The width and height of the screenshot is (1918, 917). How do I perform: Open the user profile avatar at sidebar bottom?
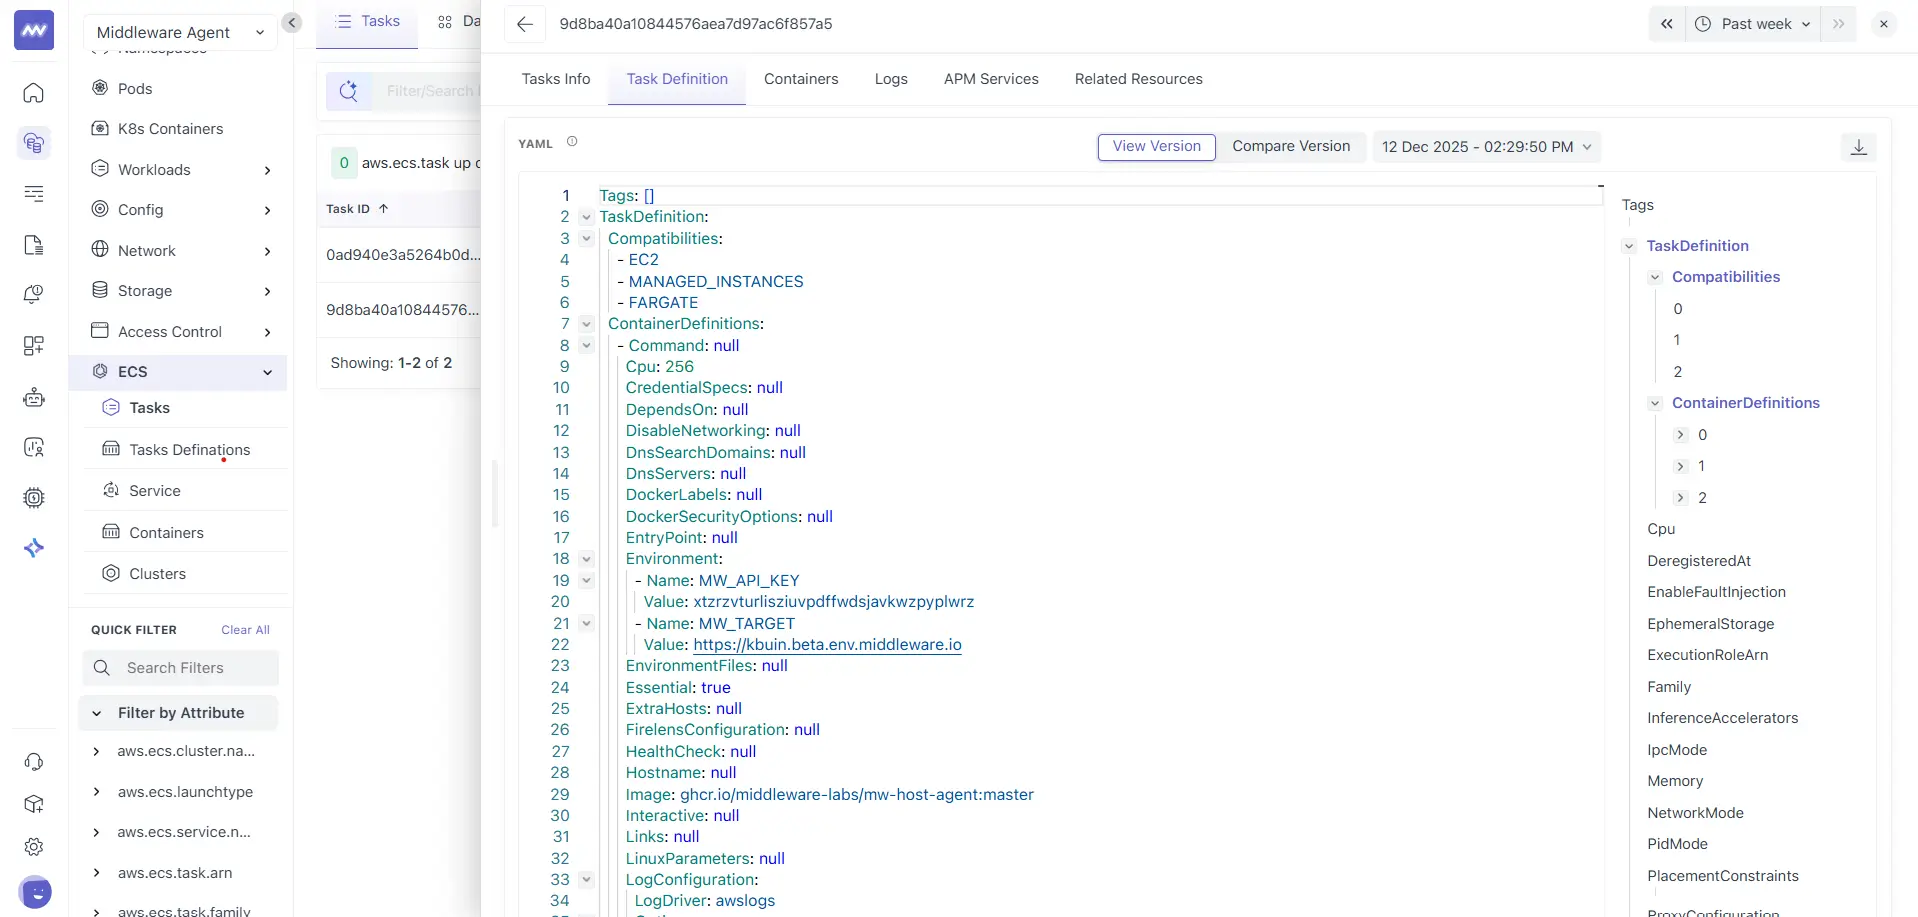tap(36, 892)
